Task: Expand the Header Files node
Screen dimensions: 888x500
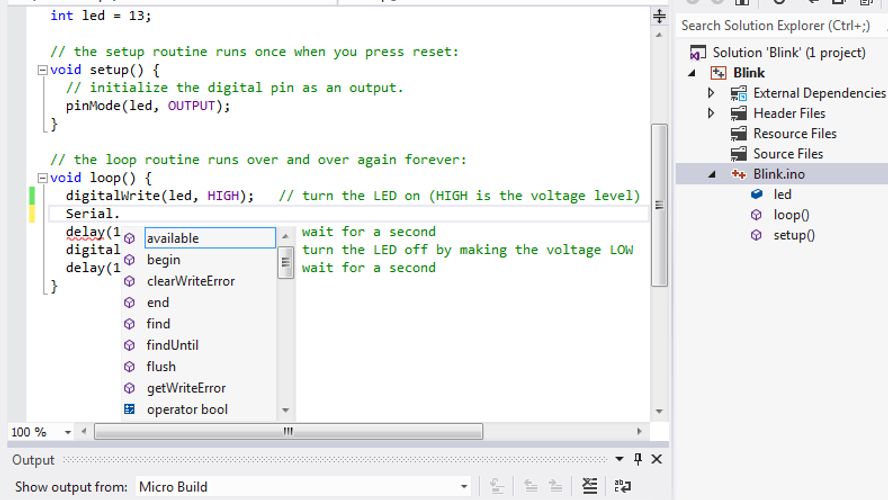Action: tap(711, 113)
